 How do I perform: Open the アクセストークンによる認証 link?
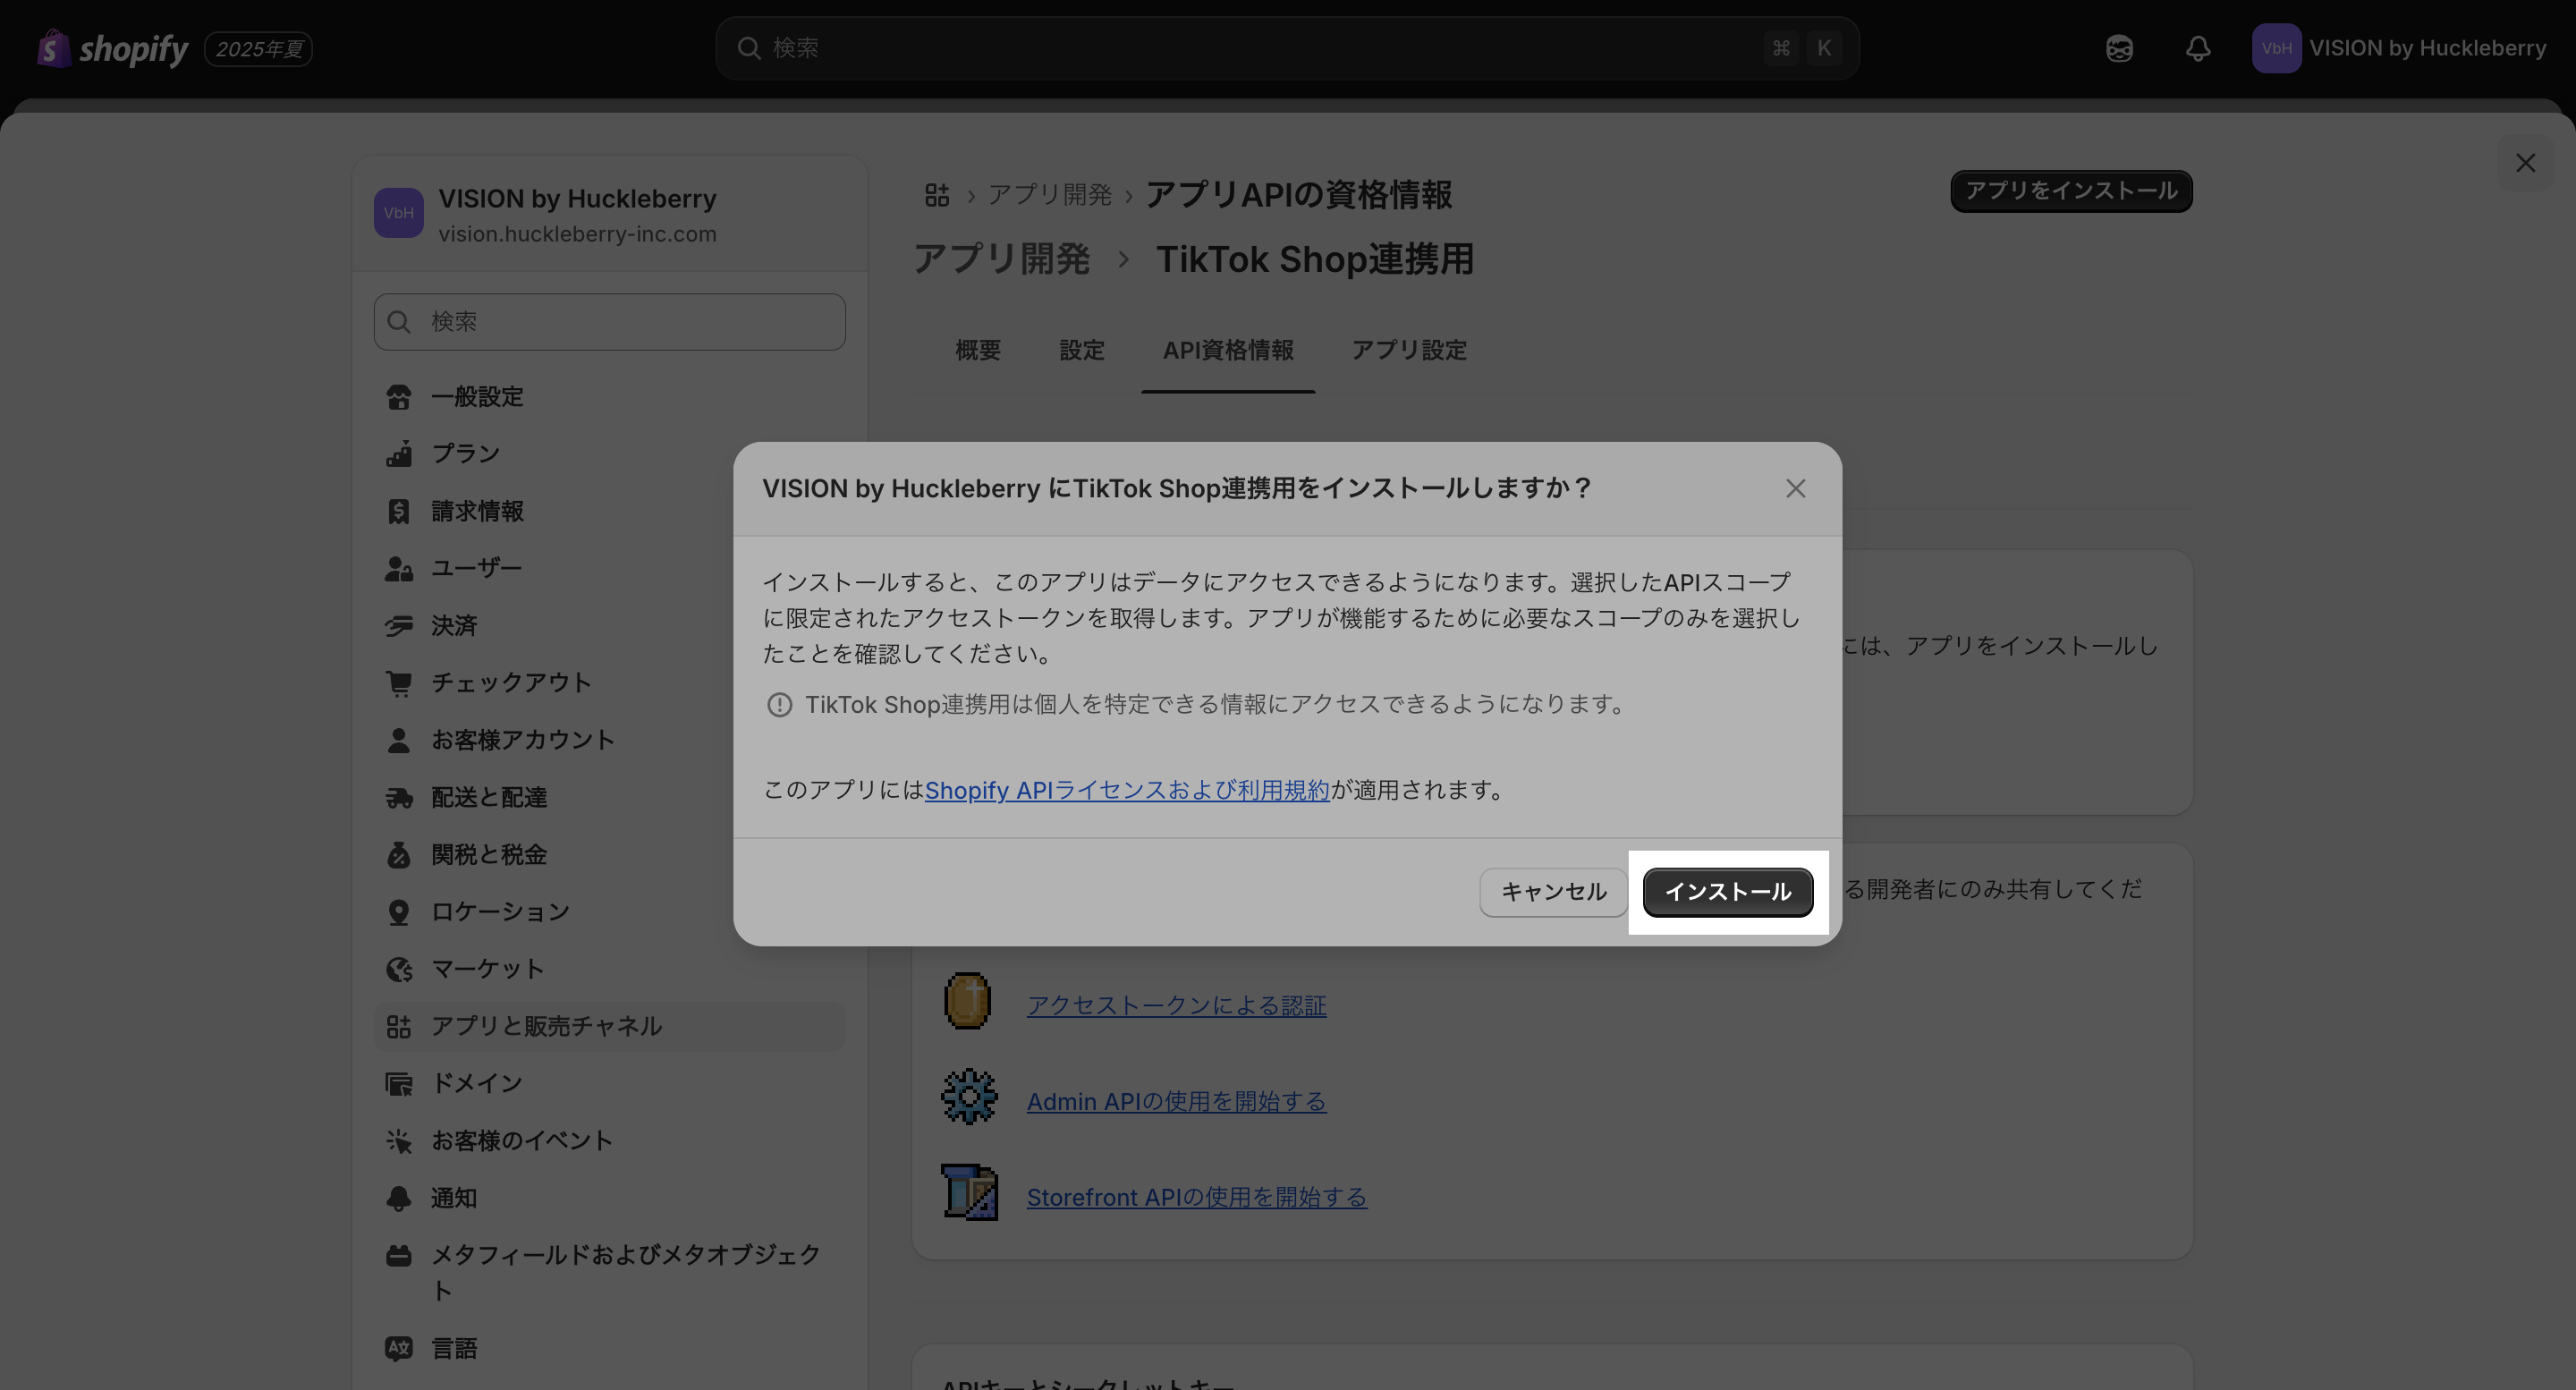1176,1005
